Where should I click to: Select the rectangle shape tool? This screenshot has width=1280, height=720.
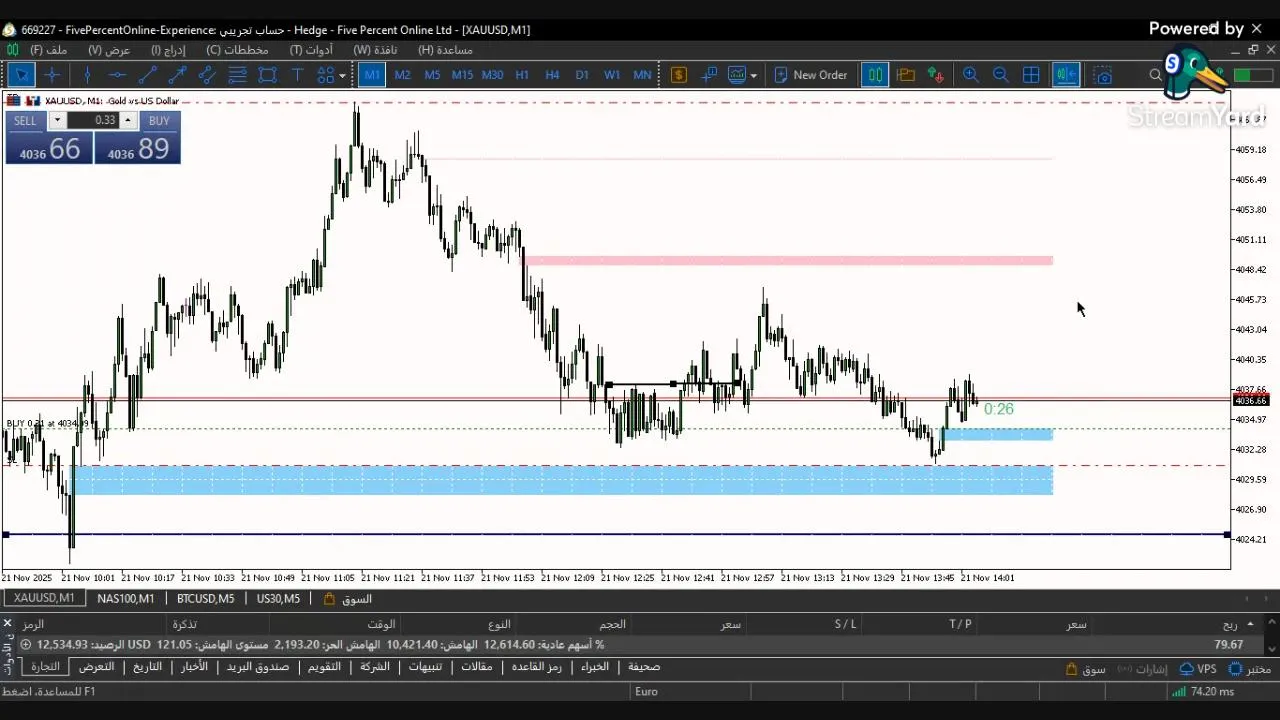pos(267,75)
